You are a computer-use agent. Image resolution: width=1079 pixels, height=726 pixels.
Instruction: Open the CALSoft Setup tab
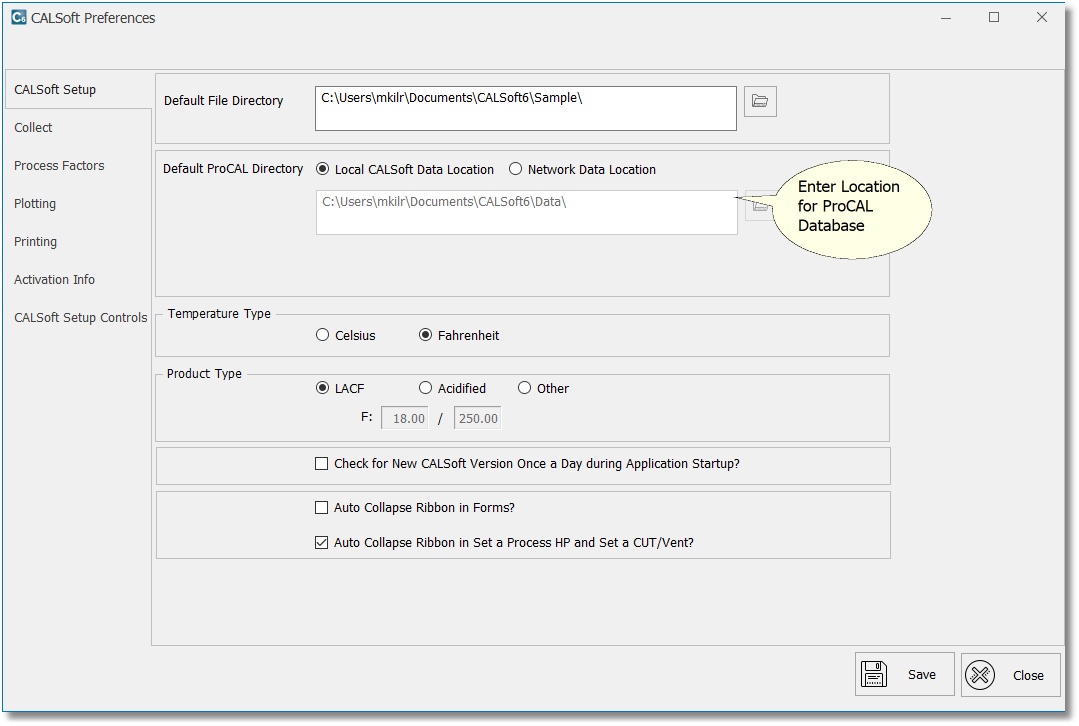click(x=78, y=89)
